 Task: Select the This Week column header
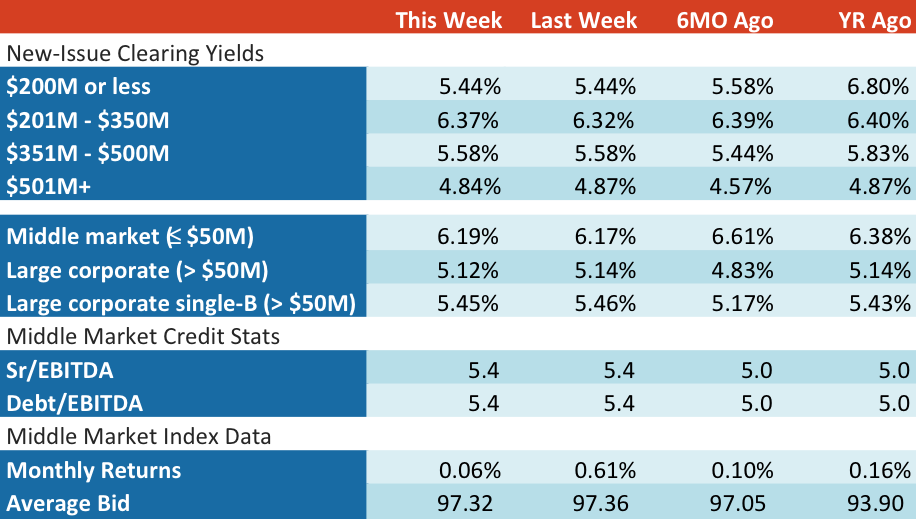pyautogui.click(x=449, y=20)
